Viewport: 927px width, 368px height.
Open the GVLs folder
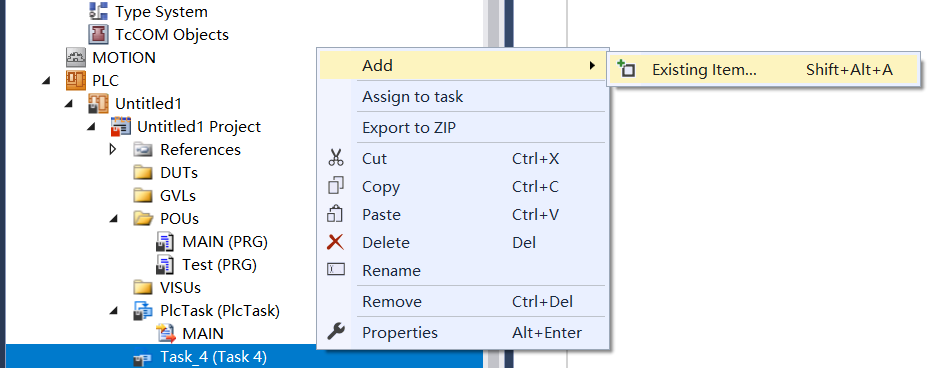[x=177, y=195]
